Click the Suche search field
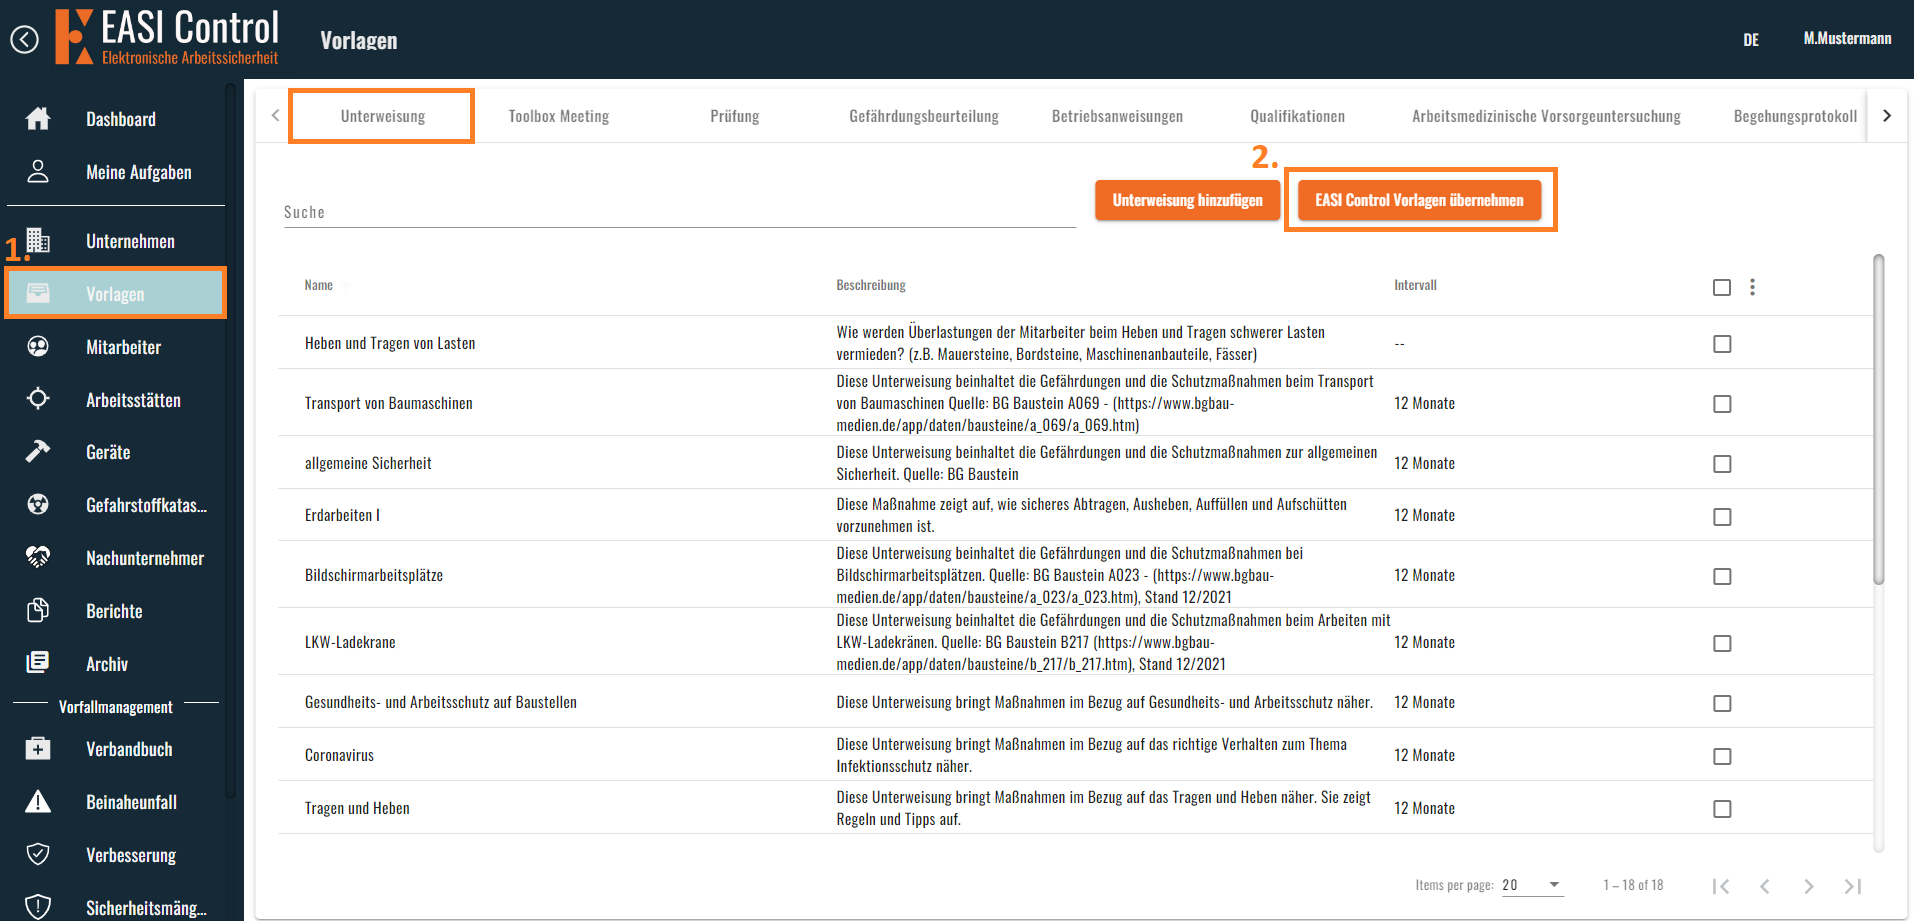Image resolution: width=1914 pixels, height=921 pixels. click(x=679, y=212)
